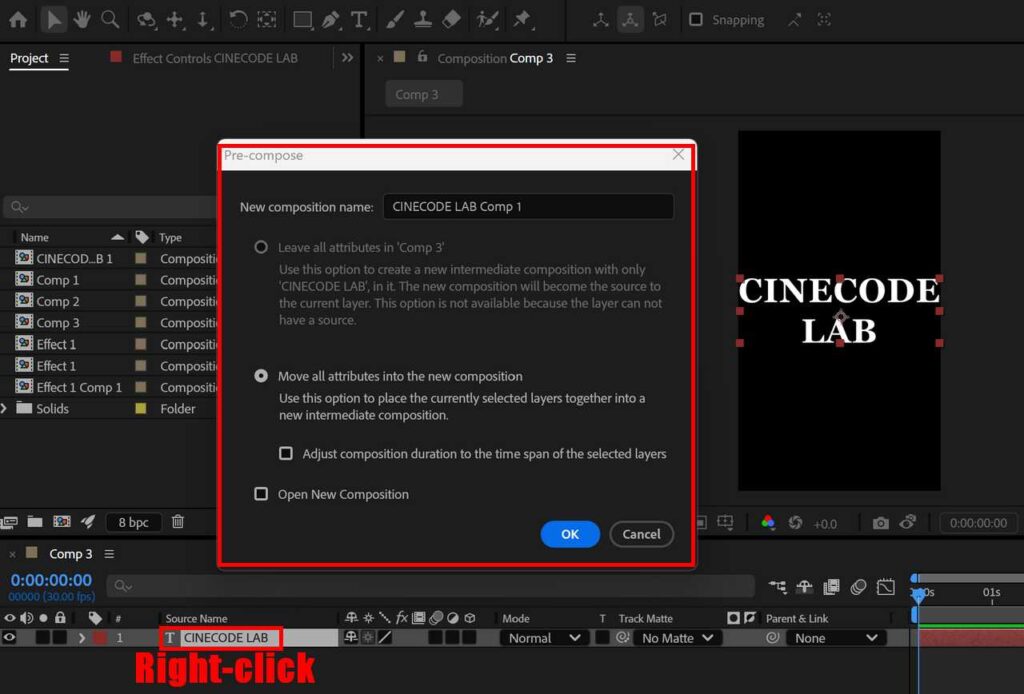Select the Rotation tool

click(238, 20)
